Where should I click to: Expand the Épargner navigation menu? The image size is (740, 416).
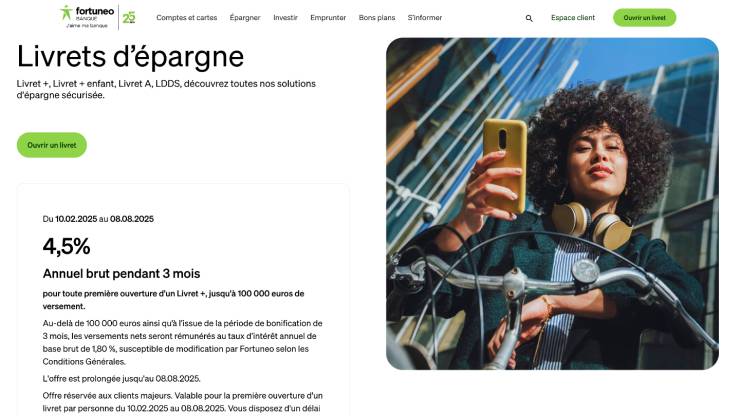click(245, 17)
